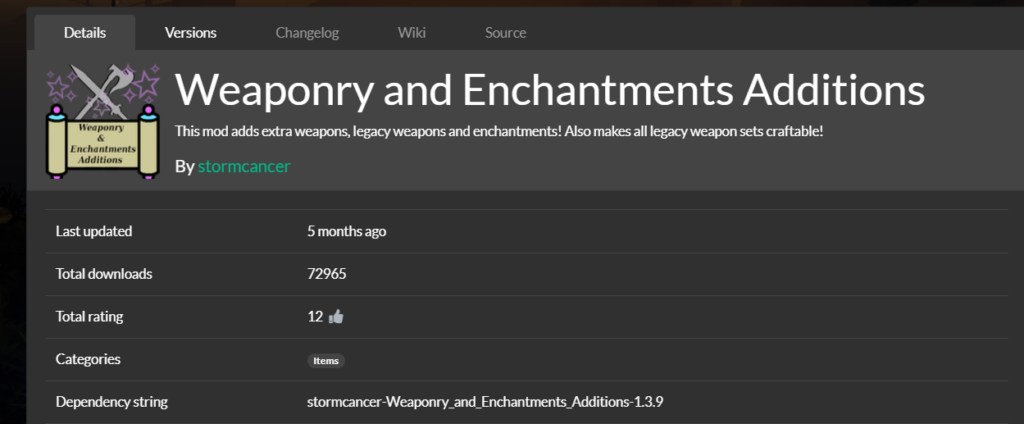Click the scroll banner in the mod logo

tap(103, 142)
